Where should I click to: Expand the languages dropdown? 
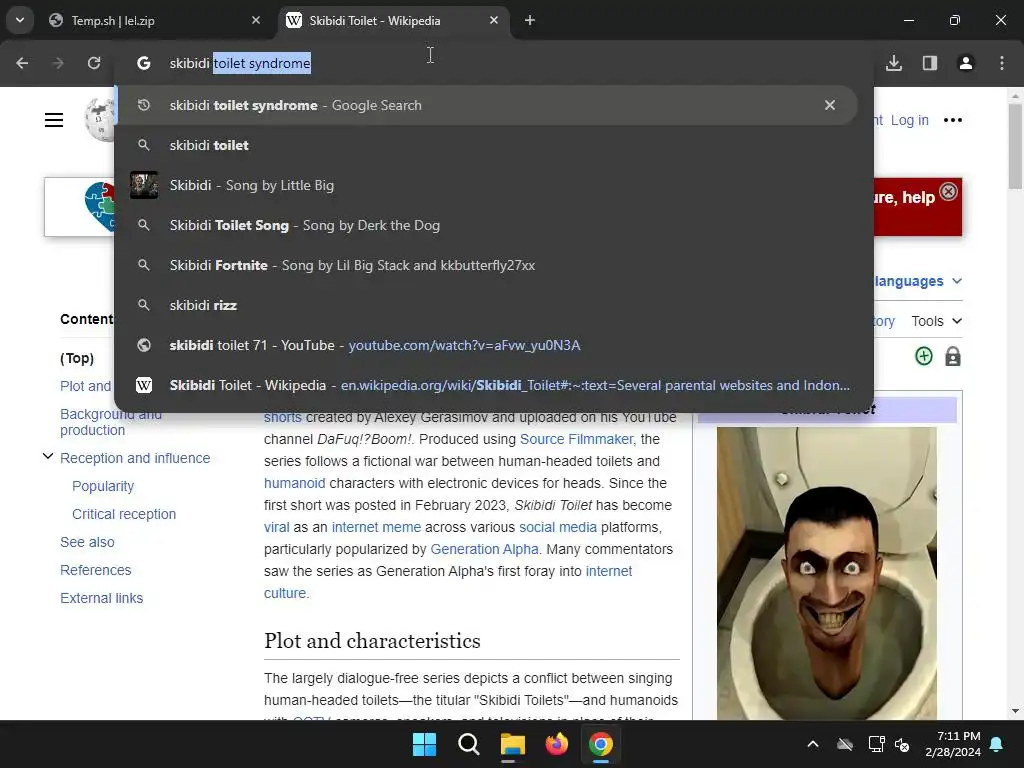[918, 281]
